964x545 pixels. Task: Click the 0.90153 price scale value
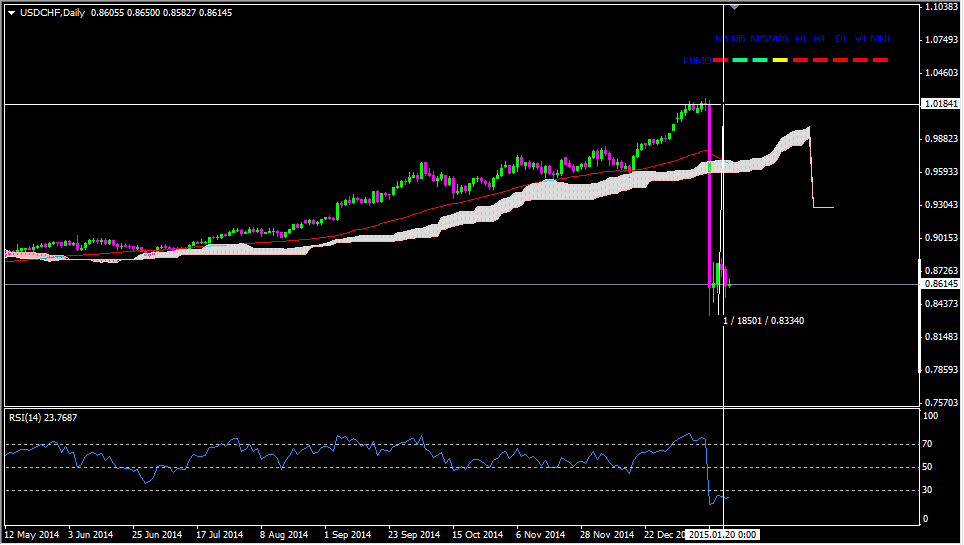(x=941, y=238)
